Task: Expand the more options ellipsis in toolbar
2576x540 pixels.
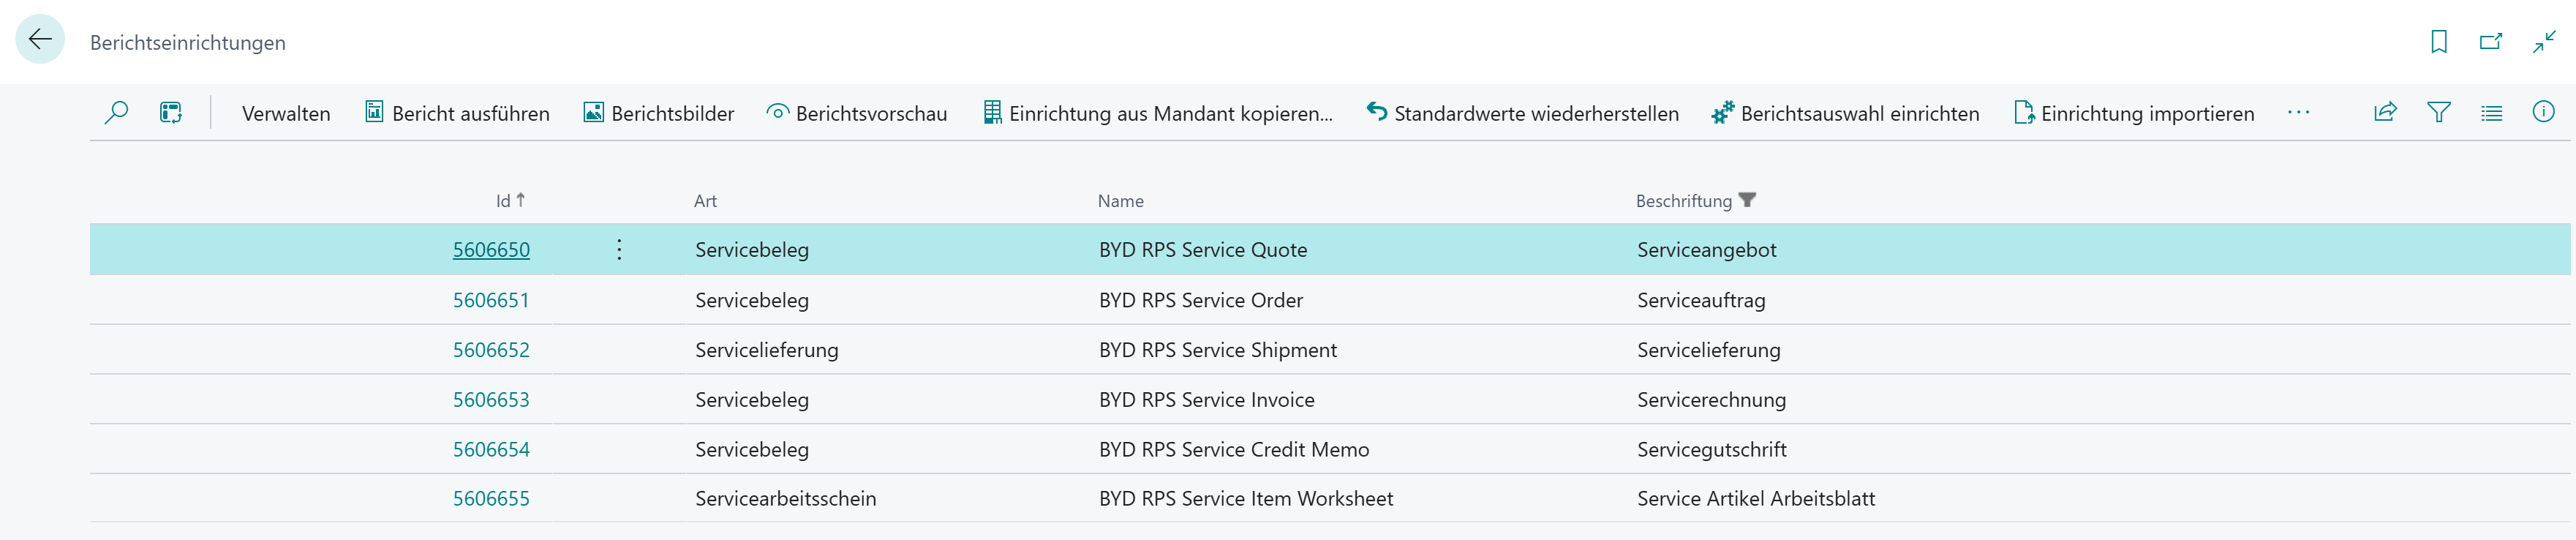Action: 2298,113
